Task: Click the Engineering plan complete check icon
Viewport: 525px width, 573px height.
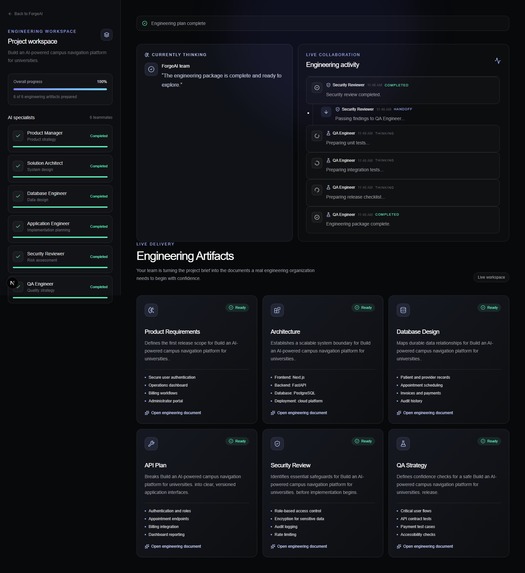Action: coord(145,23)
